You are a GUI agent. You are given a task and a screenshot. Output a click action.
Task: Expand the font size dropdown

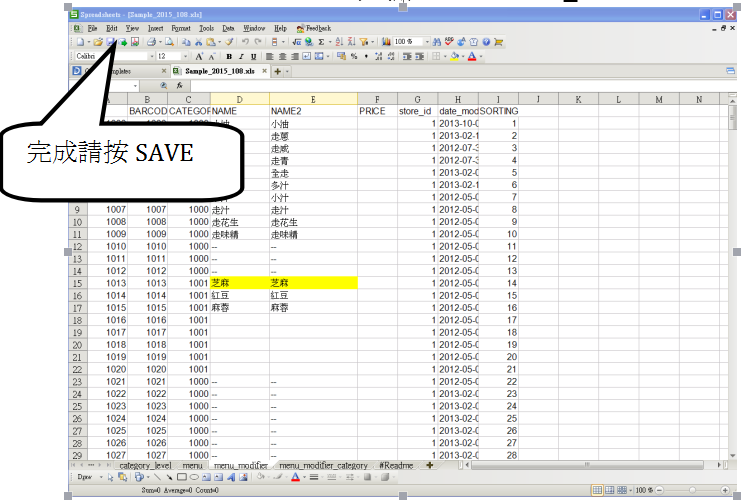click(x=186, y=56)
